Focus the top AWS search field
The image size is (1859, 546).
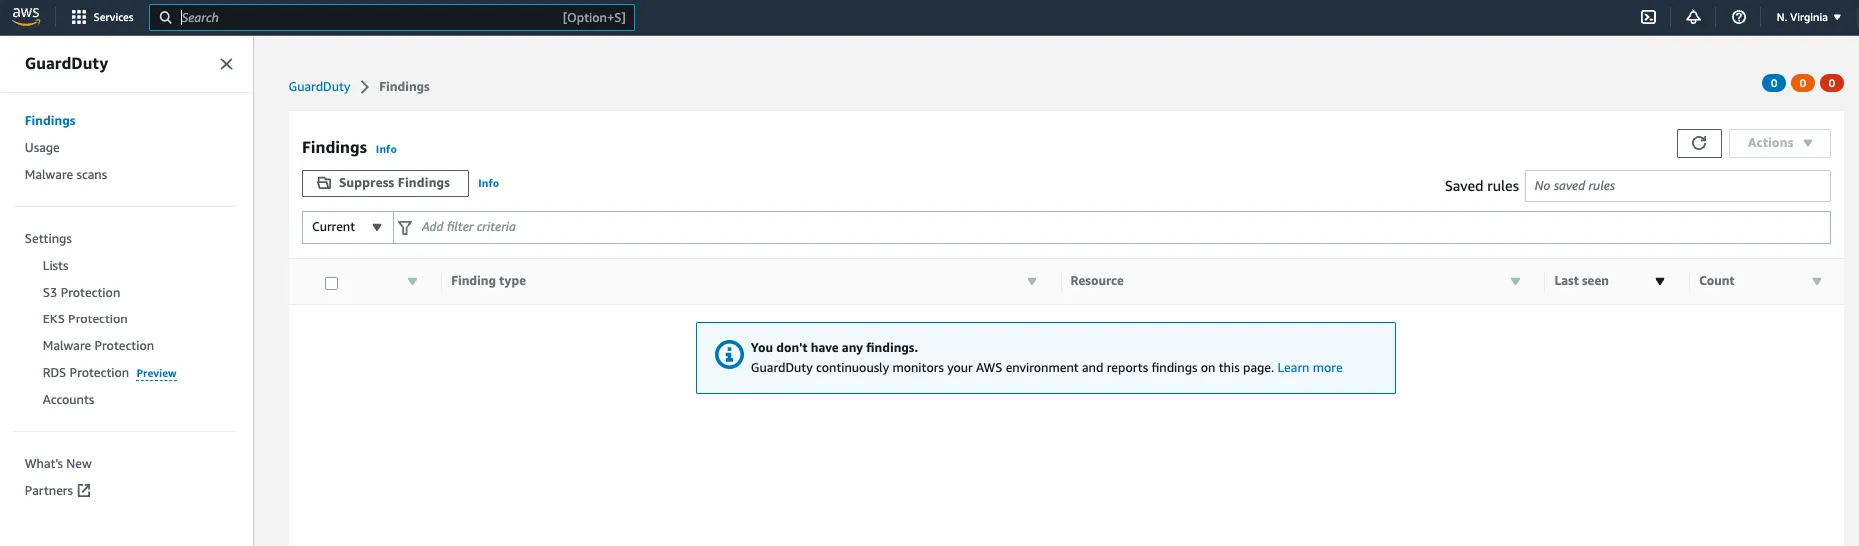392,17
